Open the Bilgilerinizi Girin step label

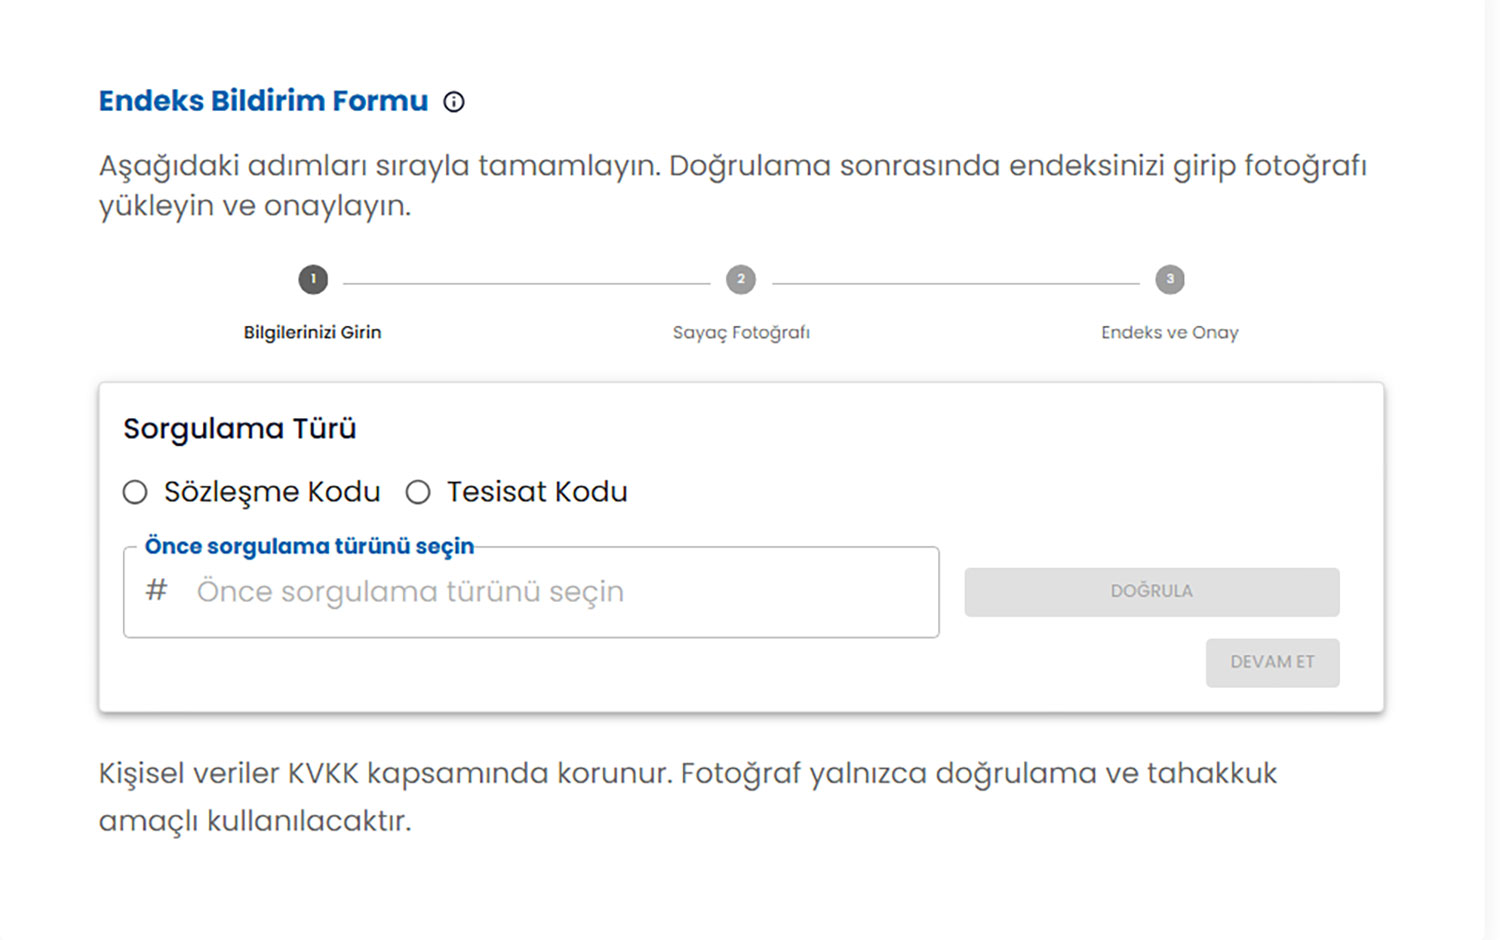point(313,333)
